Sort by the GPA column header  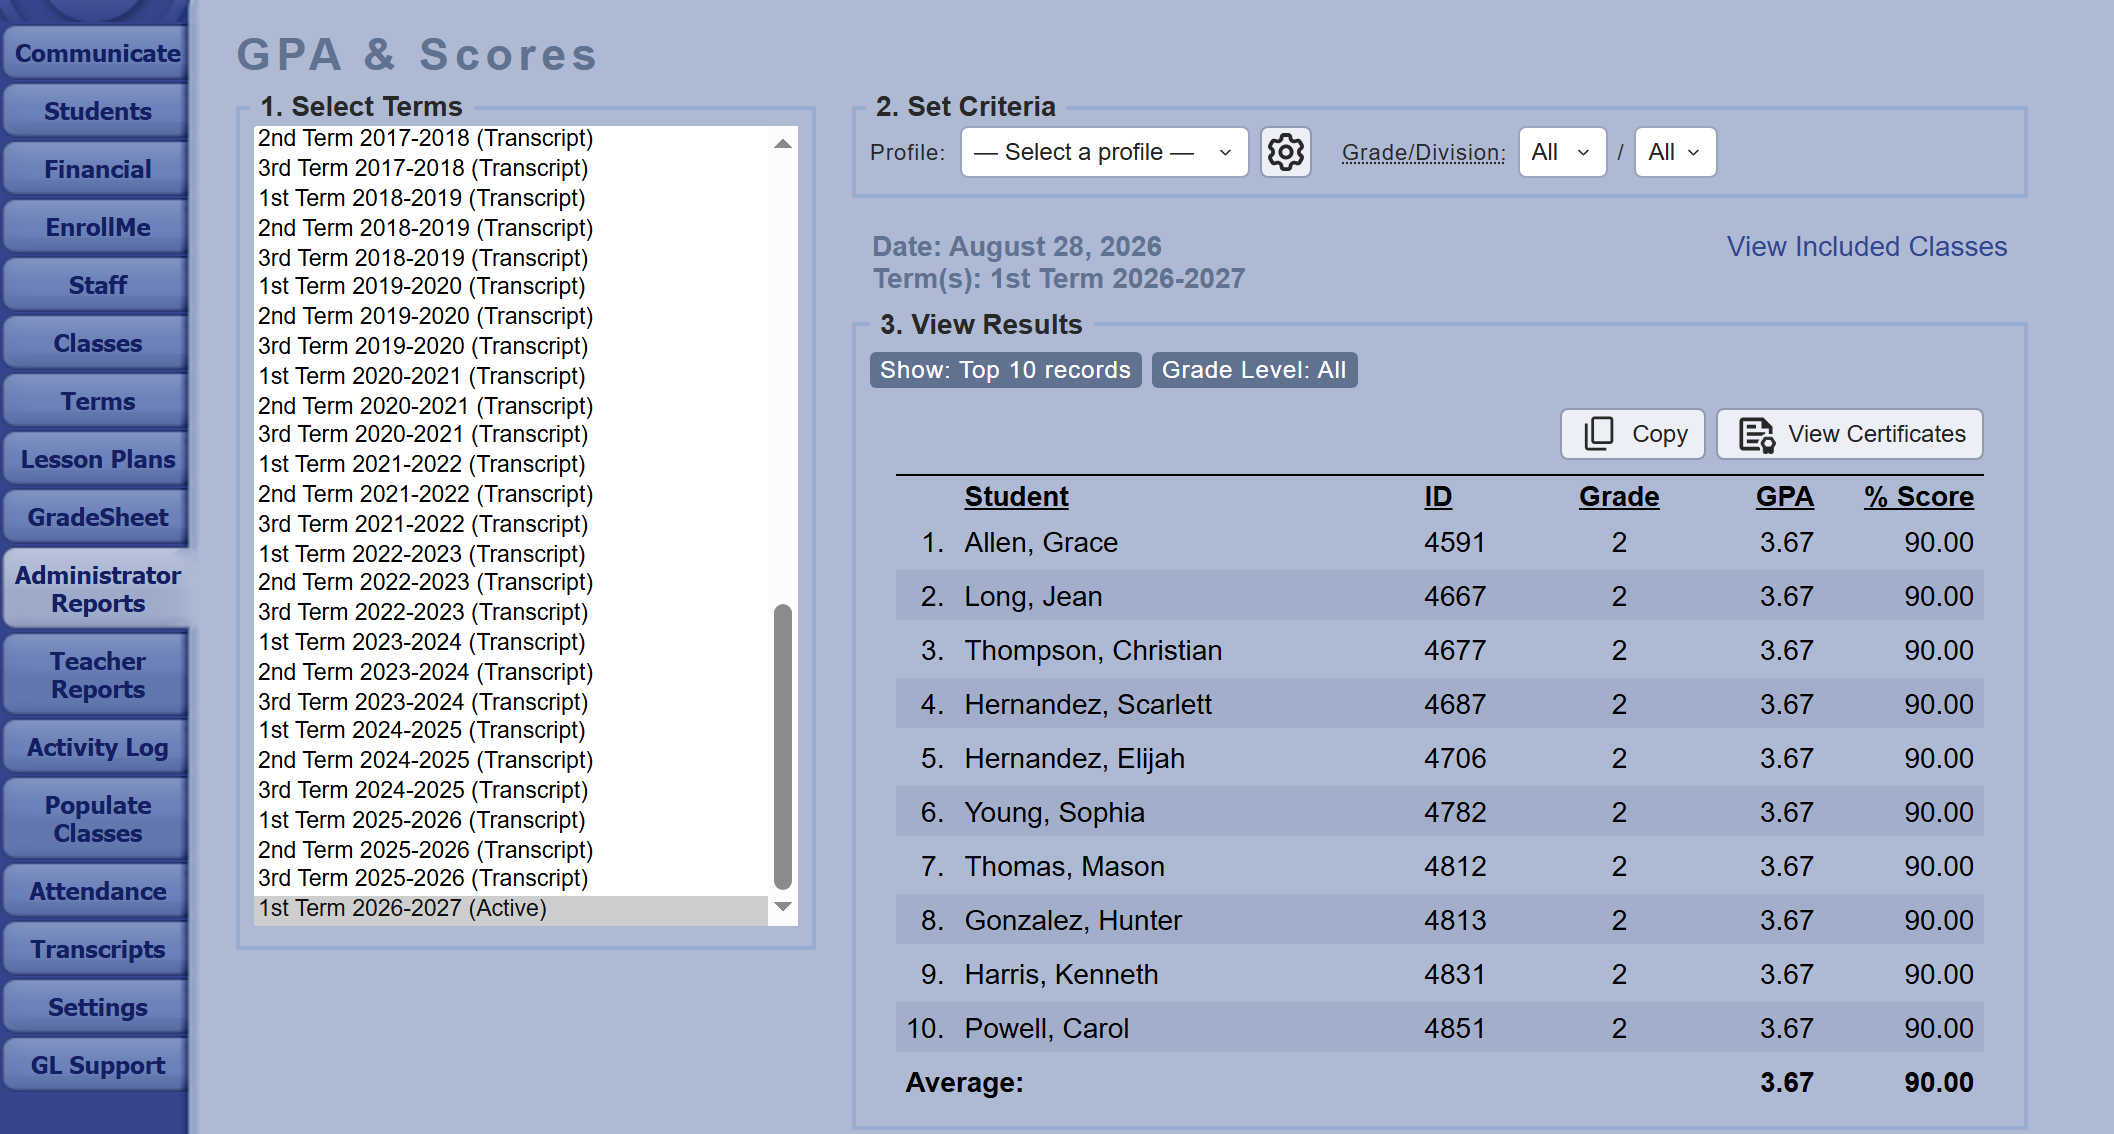1785,497
